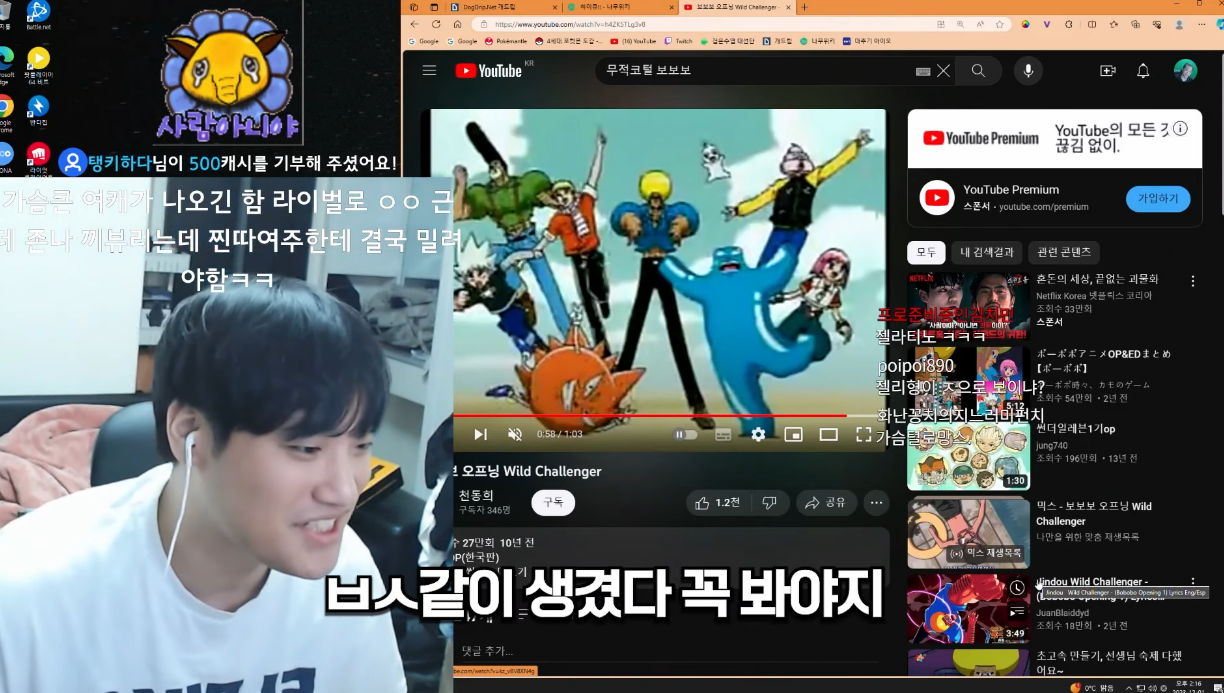Toggle theater mode on the player
Viewport: 1224px width, 693px height.
click(828, 434)
